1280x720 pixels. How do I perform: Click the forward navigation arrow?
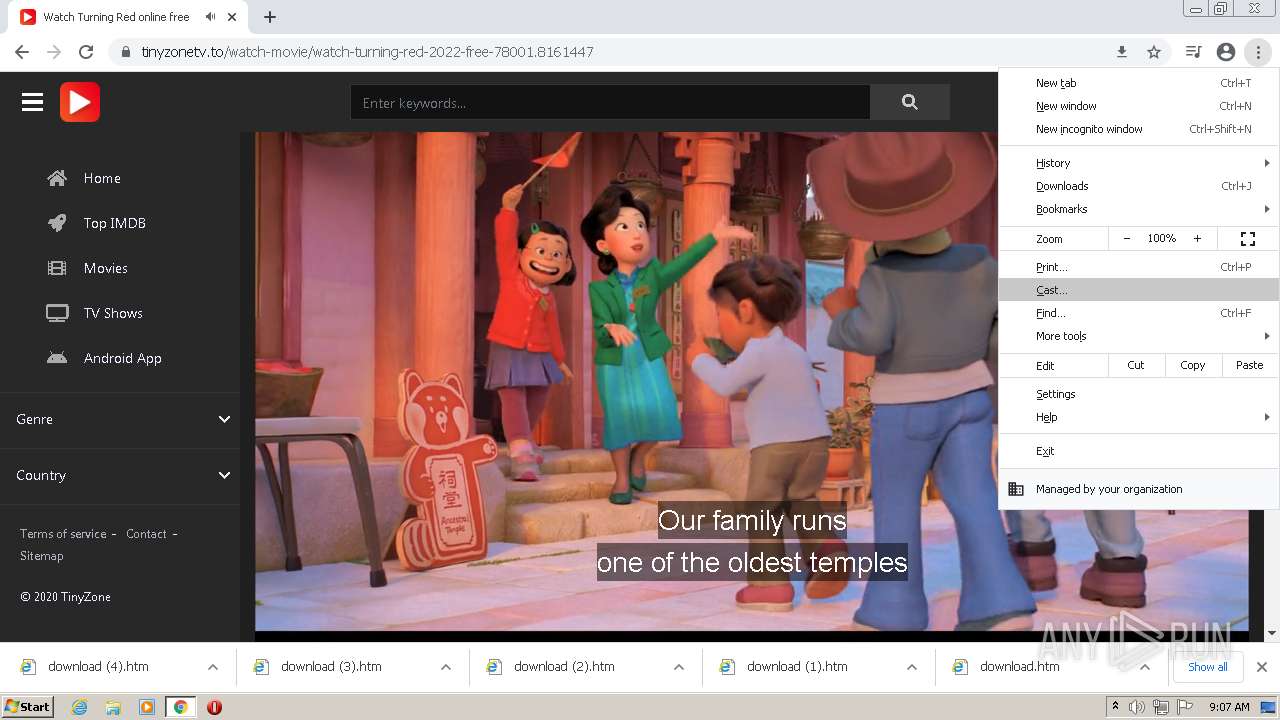(x=54, y=52)
